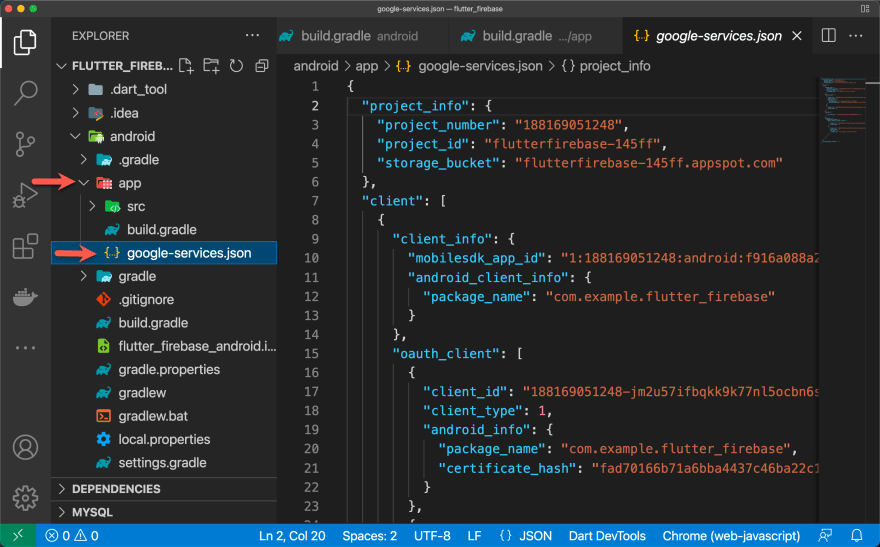This screenshot has height=547, width=880.
Task: Open editor more actions ellipsis menu
Action: (856, 35)
